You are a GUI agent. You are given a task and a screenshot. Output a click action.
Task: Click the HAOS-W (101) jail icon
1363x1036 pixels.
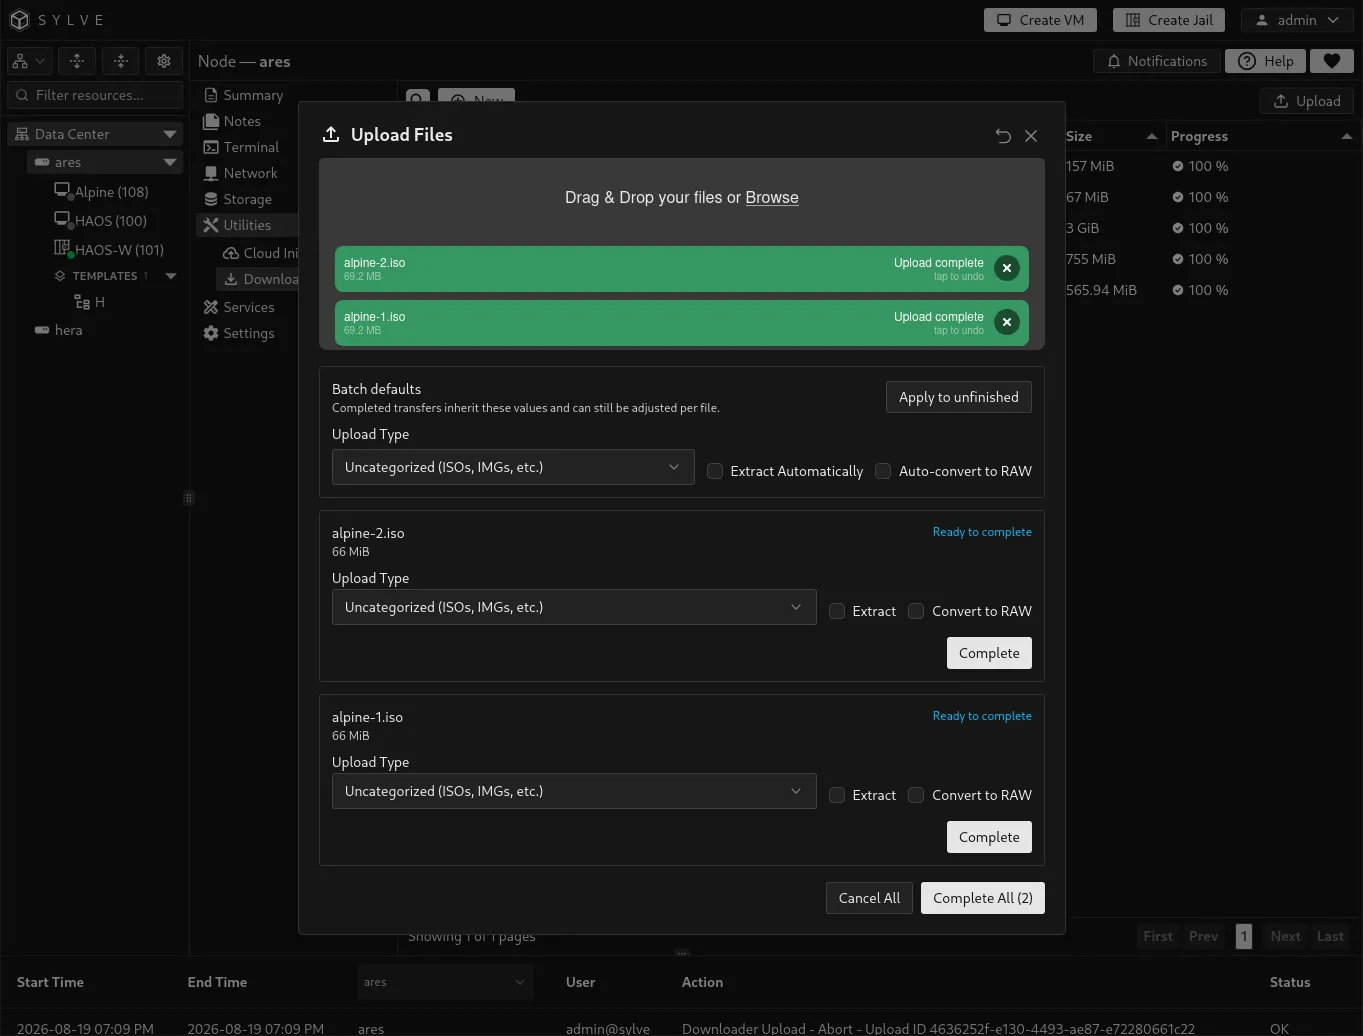[63, 248]
